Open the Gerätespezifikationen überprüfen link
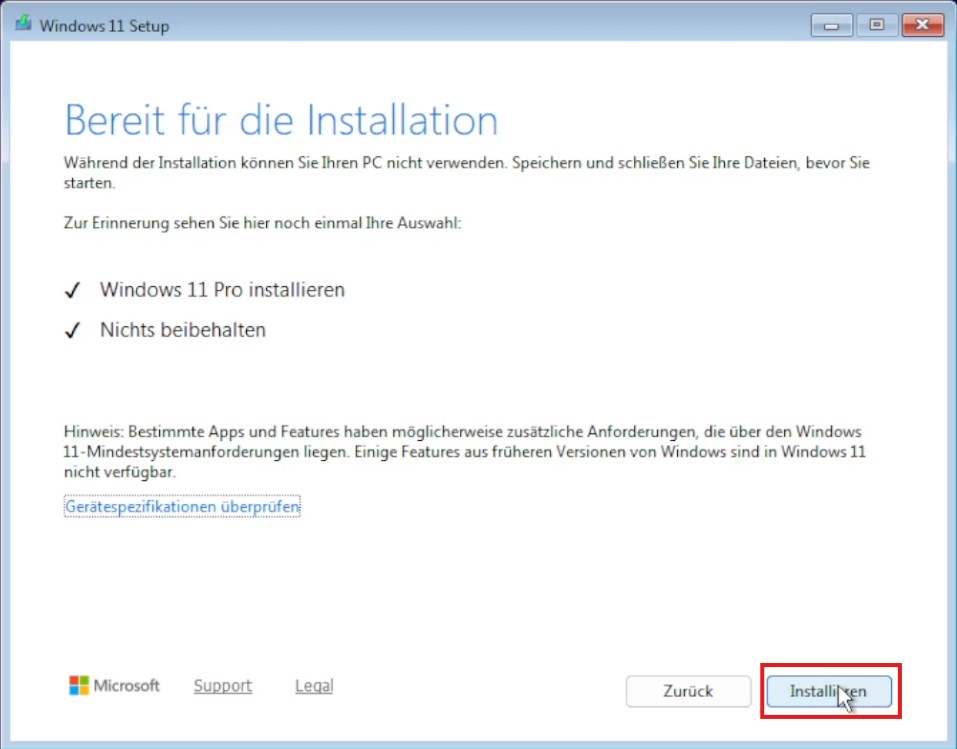 pyautogui.click(x=182, y=507)
